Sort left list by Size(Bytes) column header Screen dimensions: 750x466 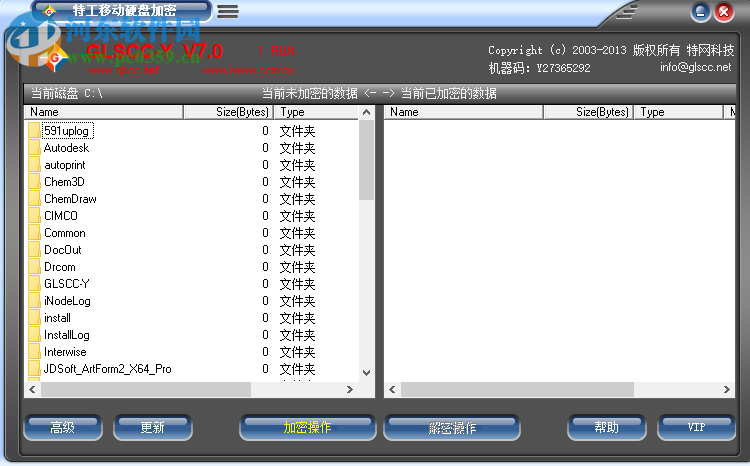click(x=229, y=112)
